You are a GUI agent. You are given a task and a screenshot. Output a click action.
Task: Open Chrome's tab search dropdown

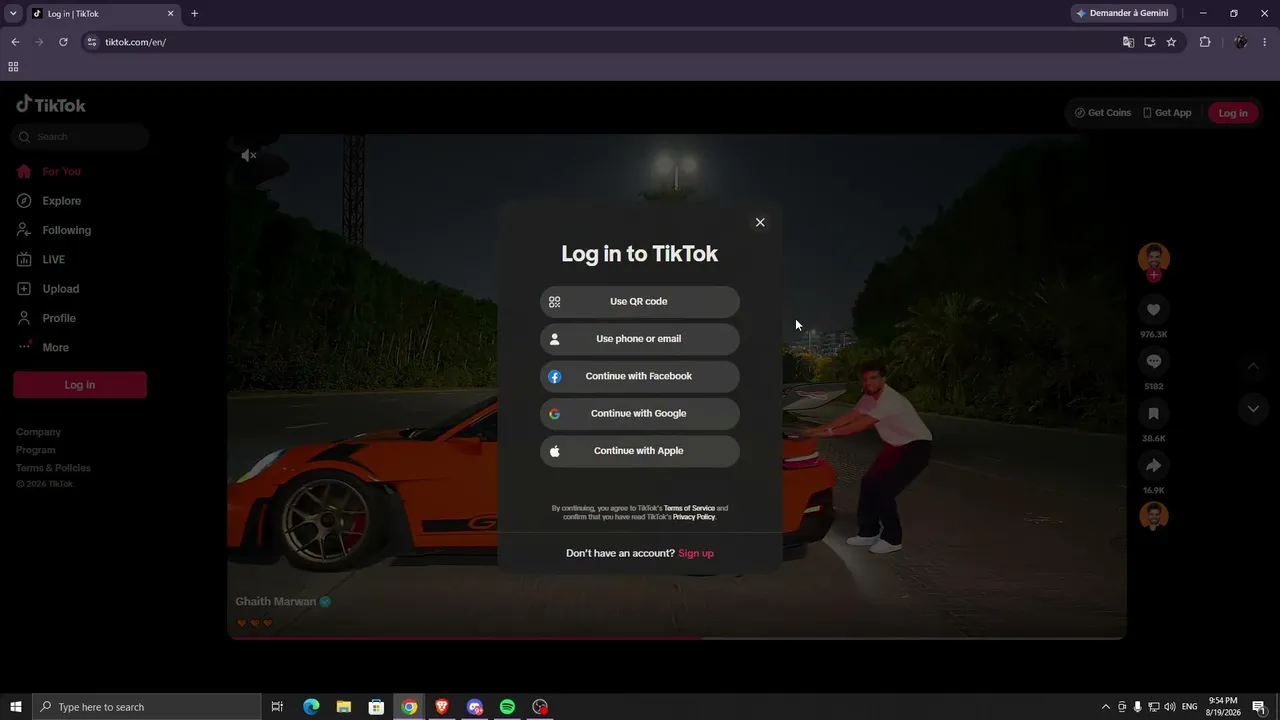(x=13, y=13)
